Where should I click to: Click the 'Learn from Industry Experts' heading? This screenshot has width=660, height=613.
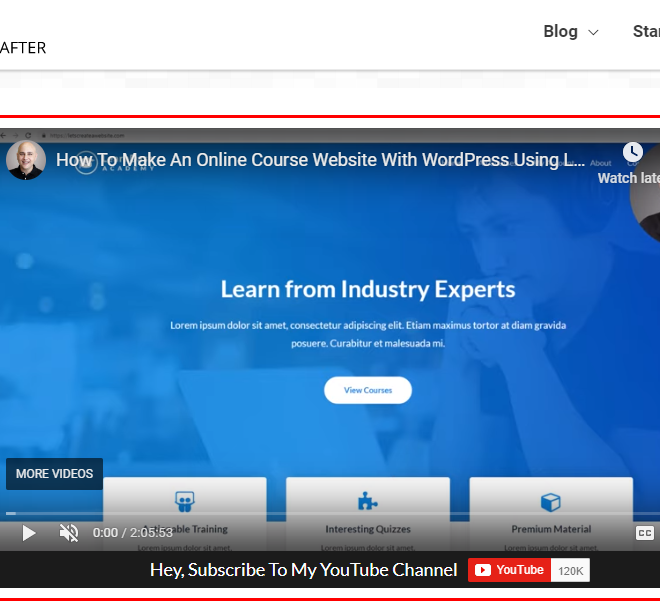click(368, 289)
